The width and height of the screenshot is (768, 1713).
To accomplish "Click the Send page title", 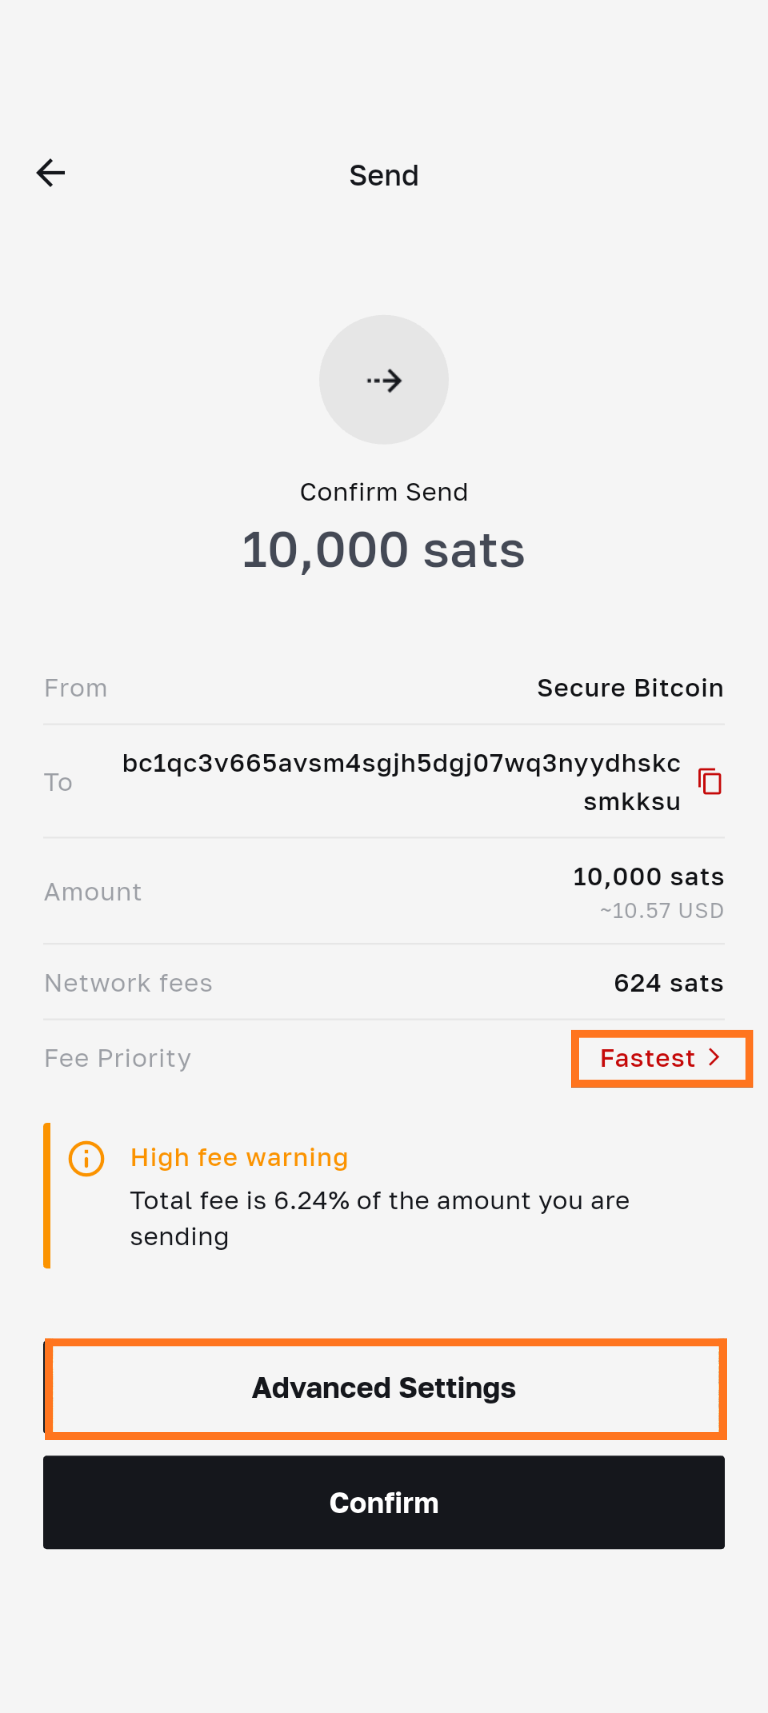I will pos(384,176).
